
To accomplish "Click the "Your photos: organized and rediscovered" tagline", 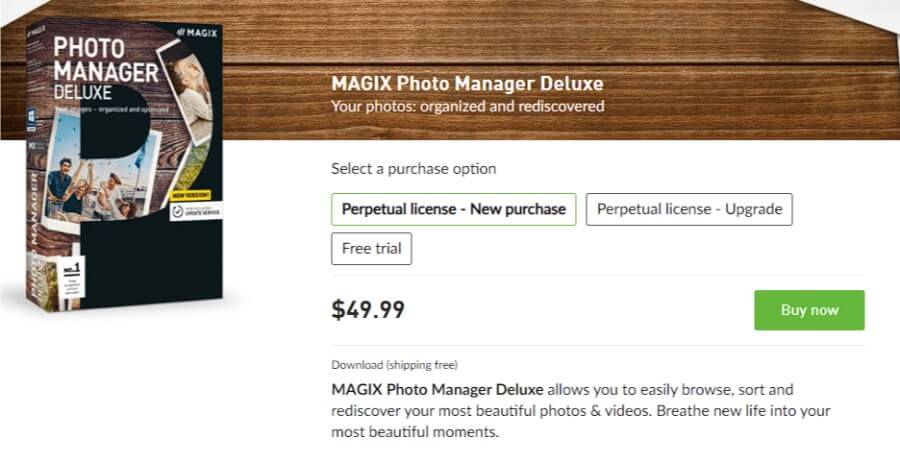I will [467, 106].
